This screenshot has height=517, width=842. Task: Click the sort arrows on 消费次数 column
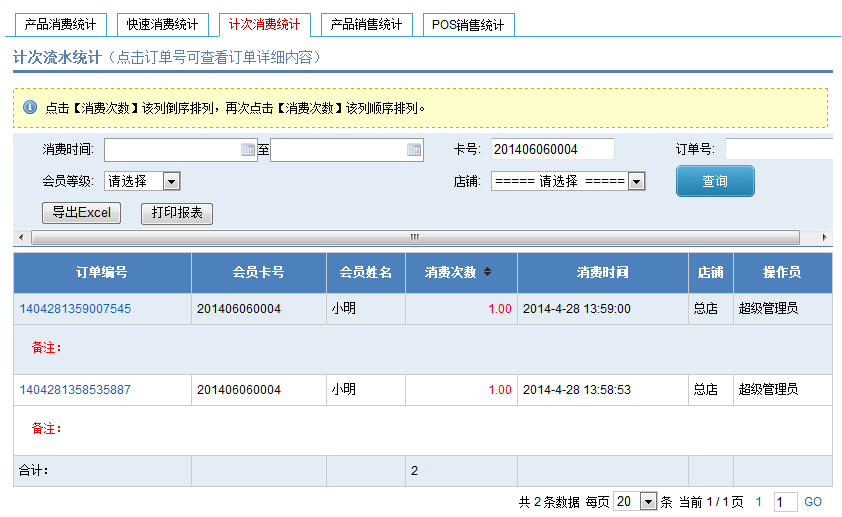tap(487, 272)
